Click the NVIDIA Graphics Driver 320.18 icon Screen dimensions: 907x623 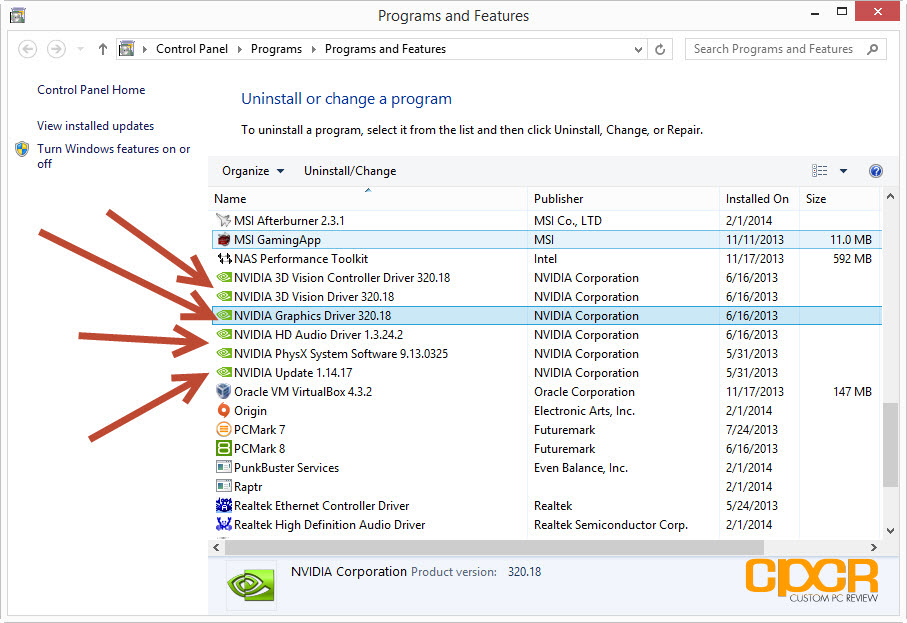pyautogui.click(x=223, y=316)
